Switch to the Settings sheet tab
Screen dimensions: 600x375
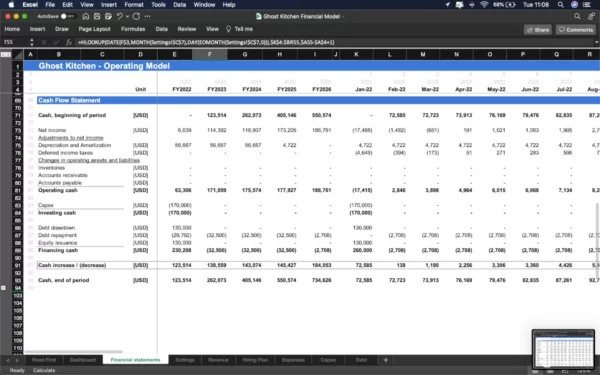click(x=185, y=360)
